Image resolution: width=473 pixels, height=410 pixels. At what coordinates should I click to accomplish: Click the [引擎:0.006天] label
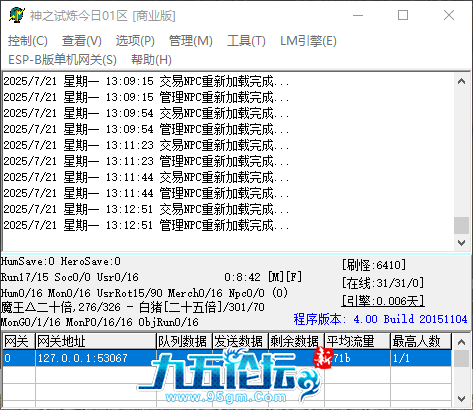pyautogui.click(x=383, y=301)
